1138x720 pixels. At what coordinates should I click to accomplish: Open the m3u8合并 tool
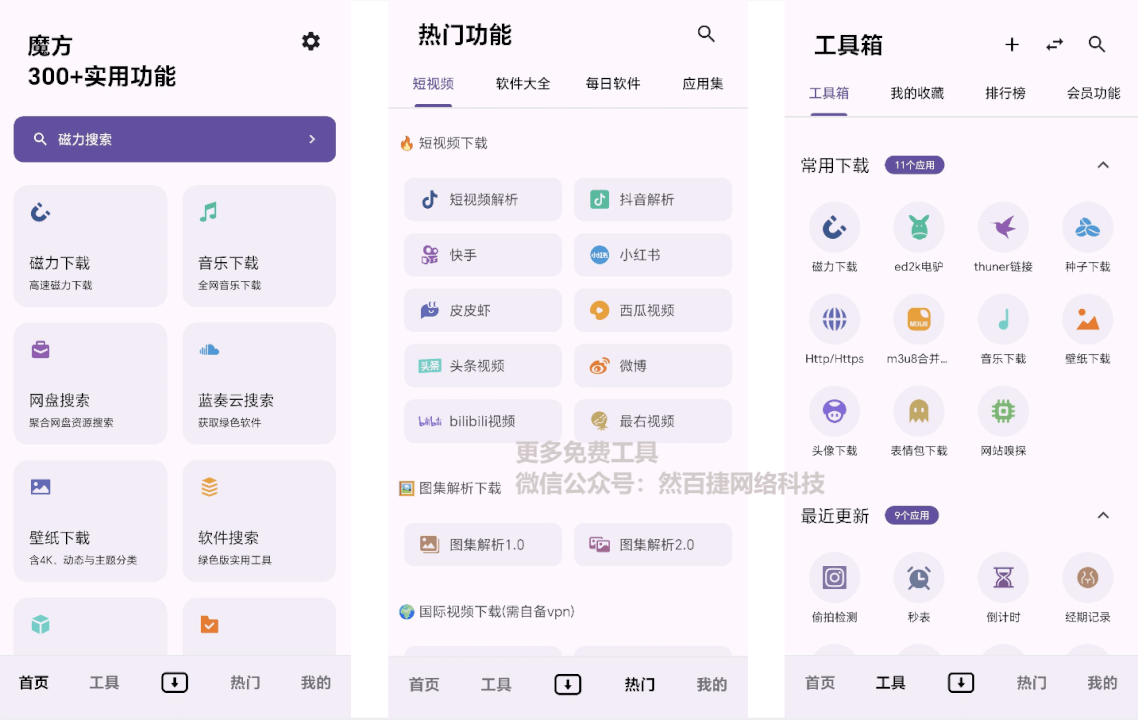click(x=918, y=330)
